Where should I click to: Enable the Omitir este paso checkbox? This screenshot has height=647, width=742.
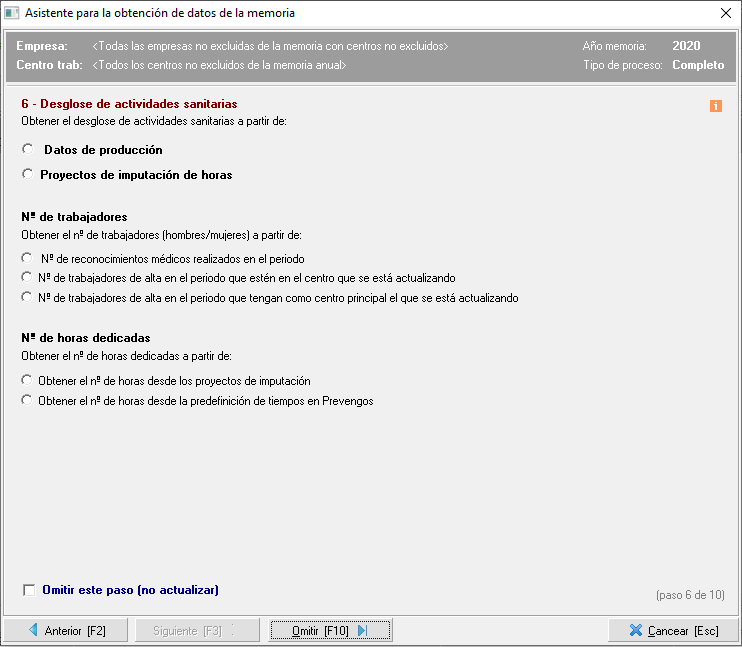tap(29, 590)
